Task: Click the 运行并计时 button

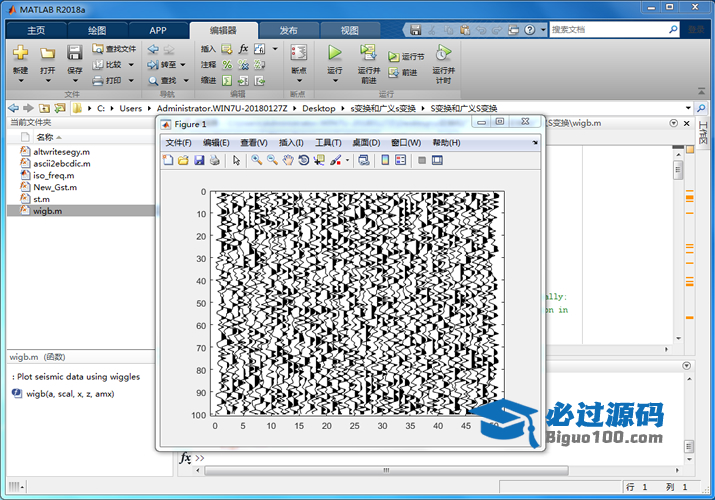Action: [443, 64]
